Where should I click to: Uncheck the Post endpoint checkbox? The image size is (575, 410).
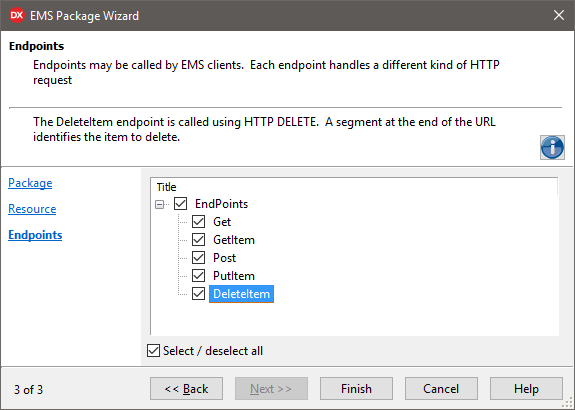pyautogui.click(x=198, y=257)
